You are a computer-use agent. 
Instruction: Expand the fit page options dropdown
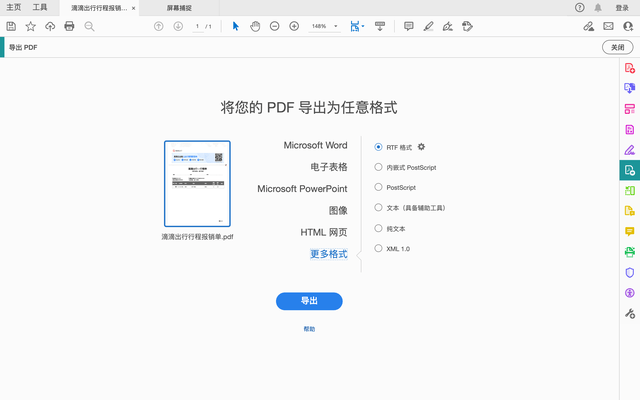[363, 27]
